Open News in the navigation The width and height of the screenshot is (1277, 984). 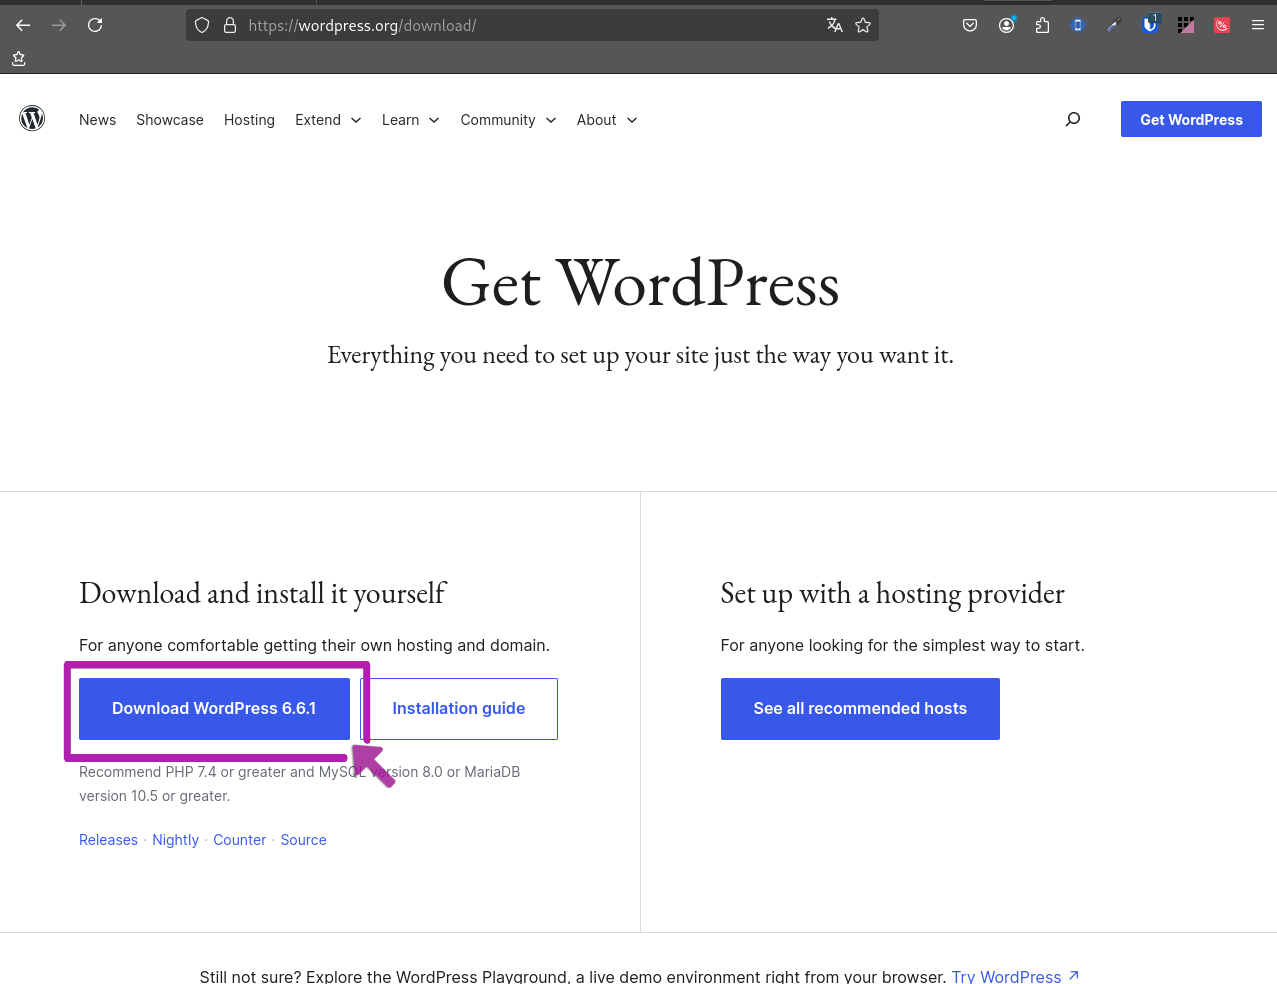click(98, 120)
